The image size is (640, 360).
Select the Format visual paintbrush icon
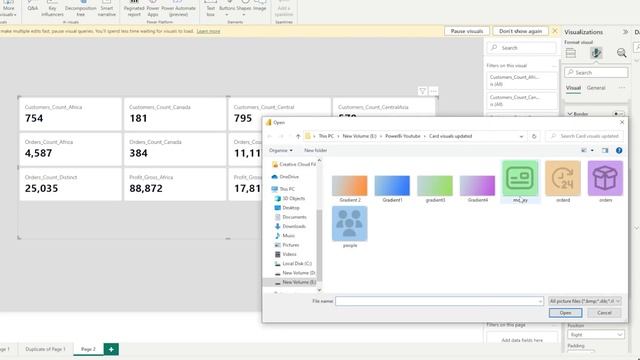596,53
